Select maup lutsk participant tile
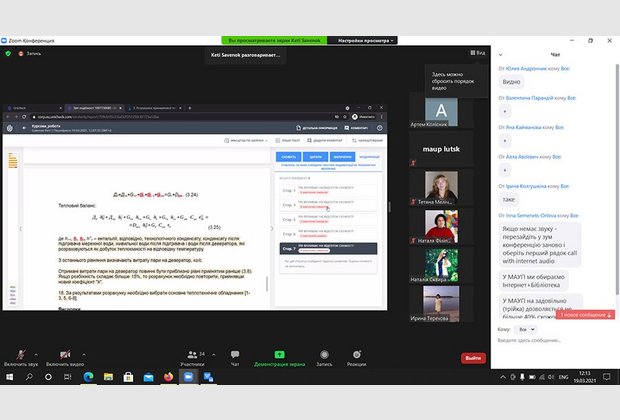 point(441,149)
